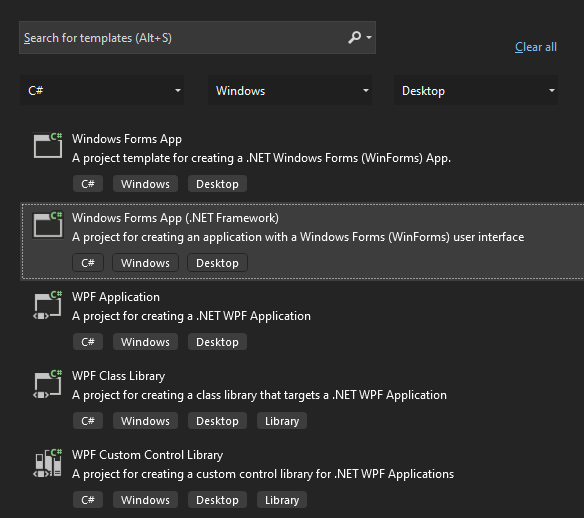Click the Library tag under WPF Class Library

(282, 421)
